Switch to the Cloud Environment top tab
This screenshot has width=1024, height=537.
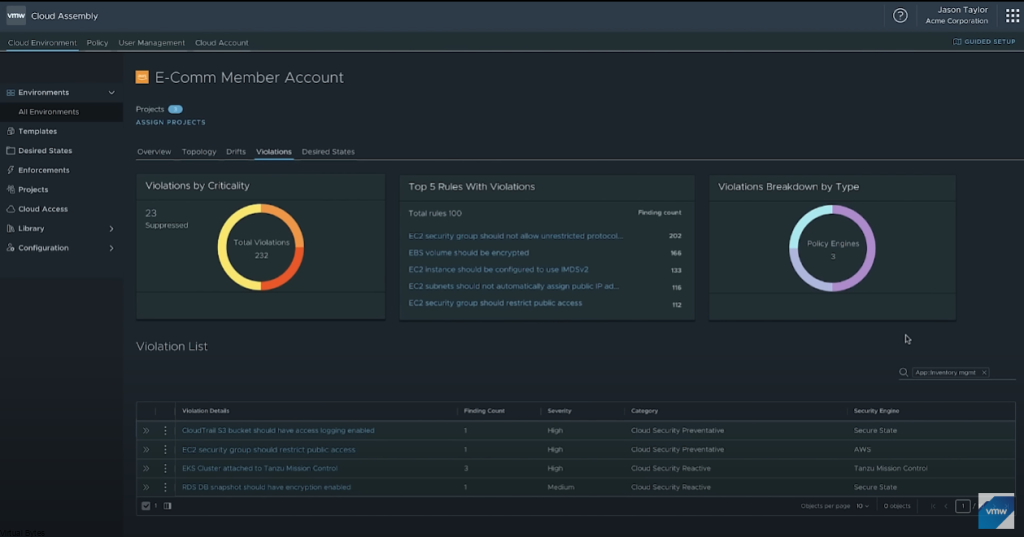(x=42, y=42)
